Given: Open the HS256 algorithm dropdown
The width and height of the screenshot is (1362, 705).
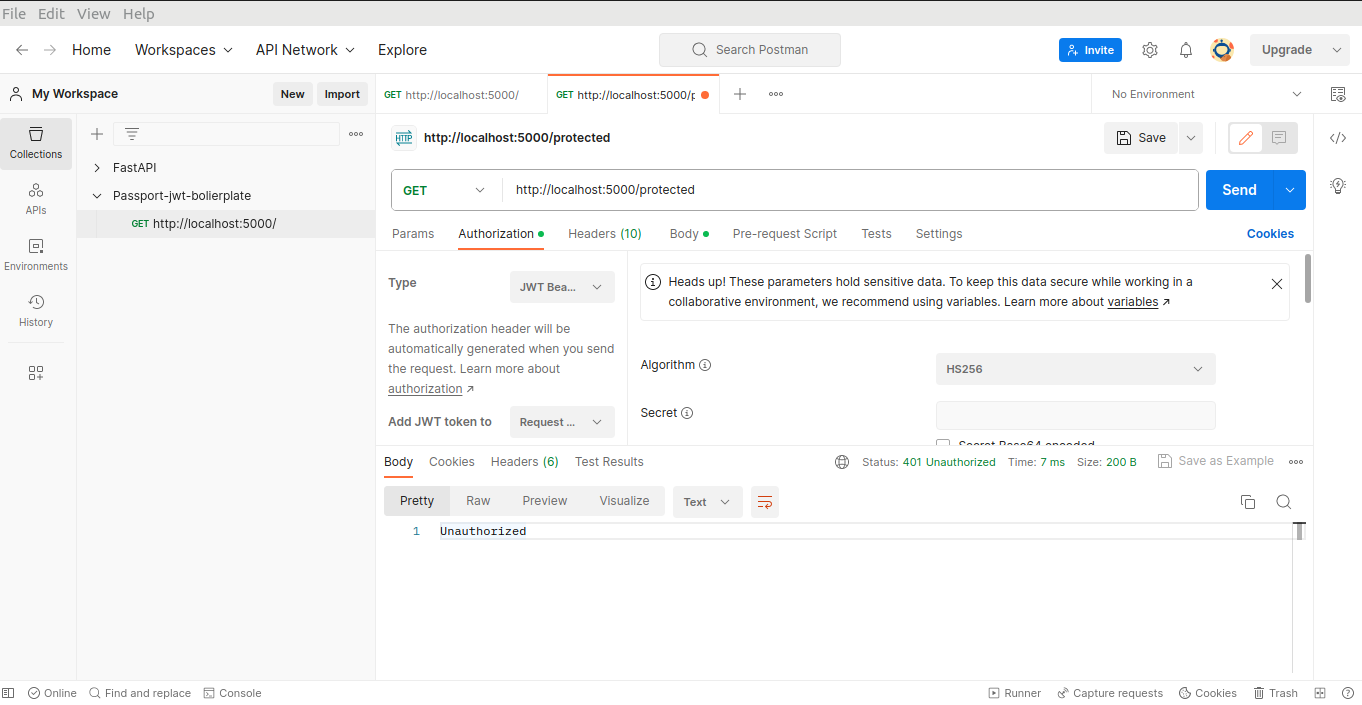Looking at the screenshot, I should (1076, 369).
